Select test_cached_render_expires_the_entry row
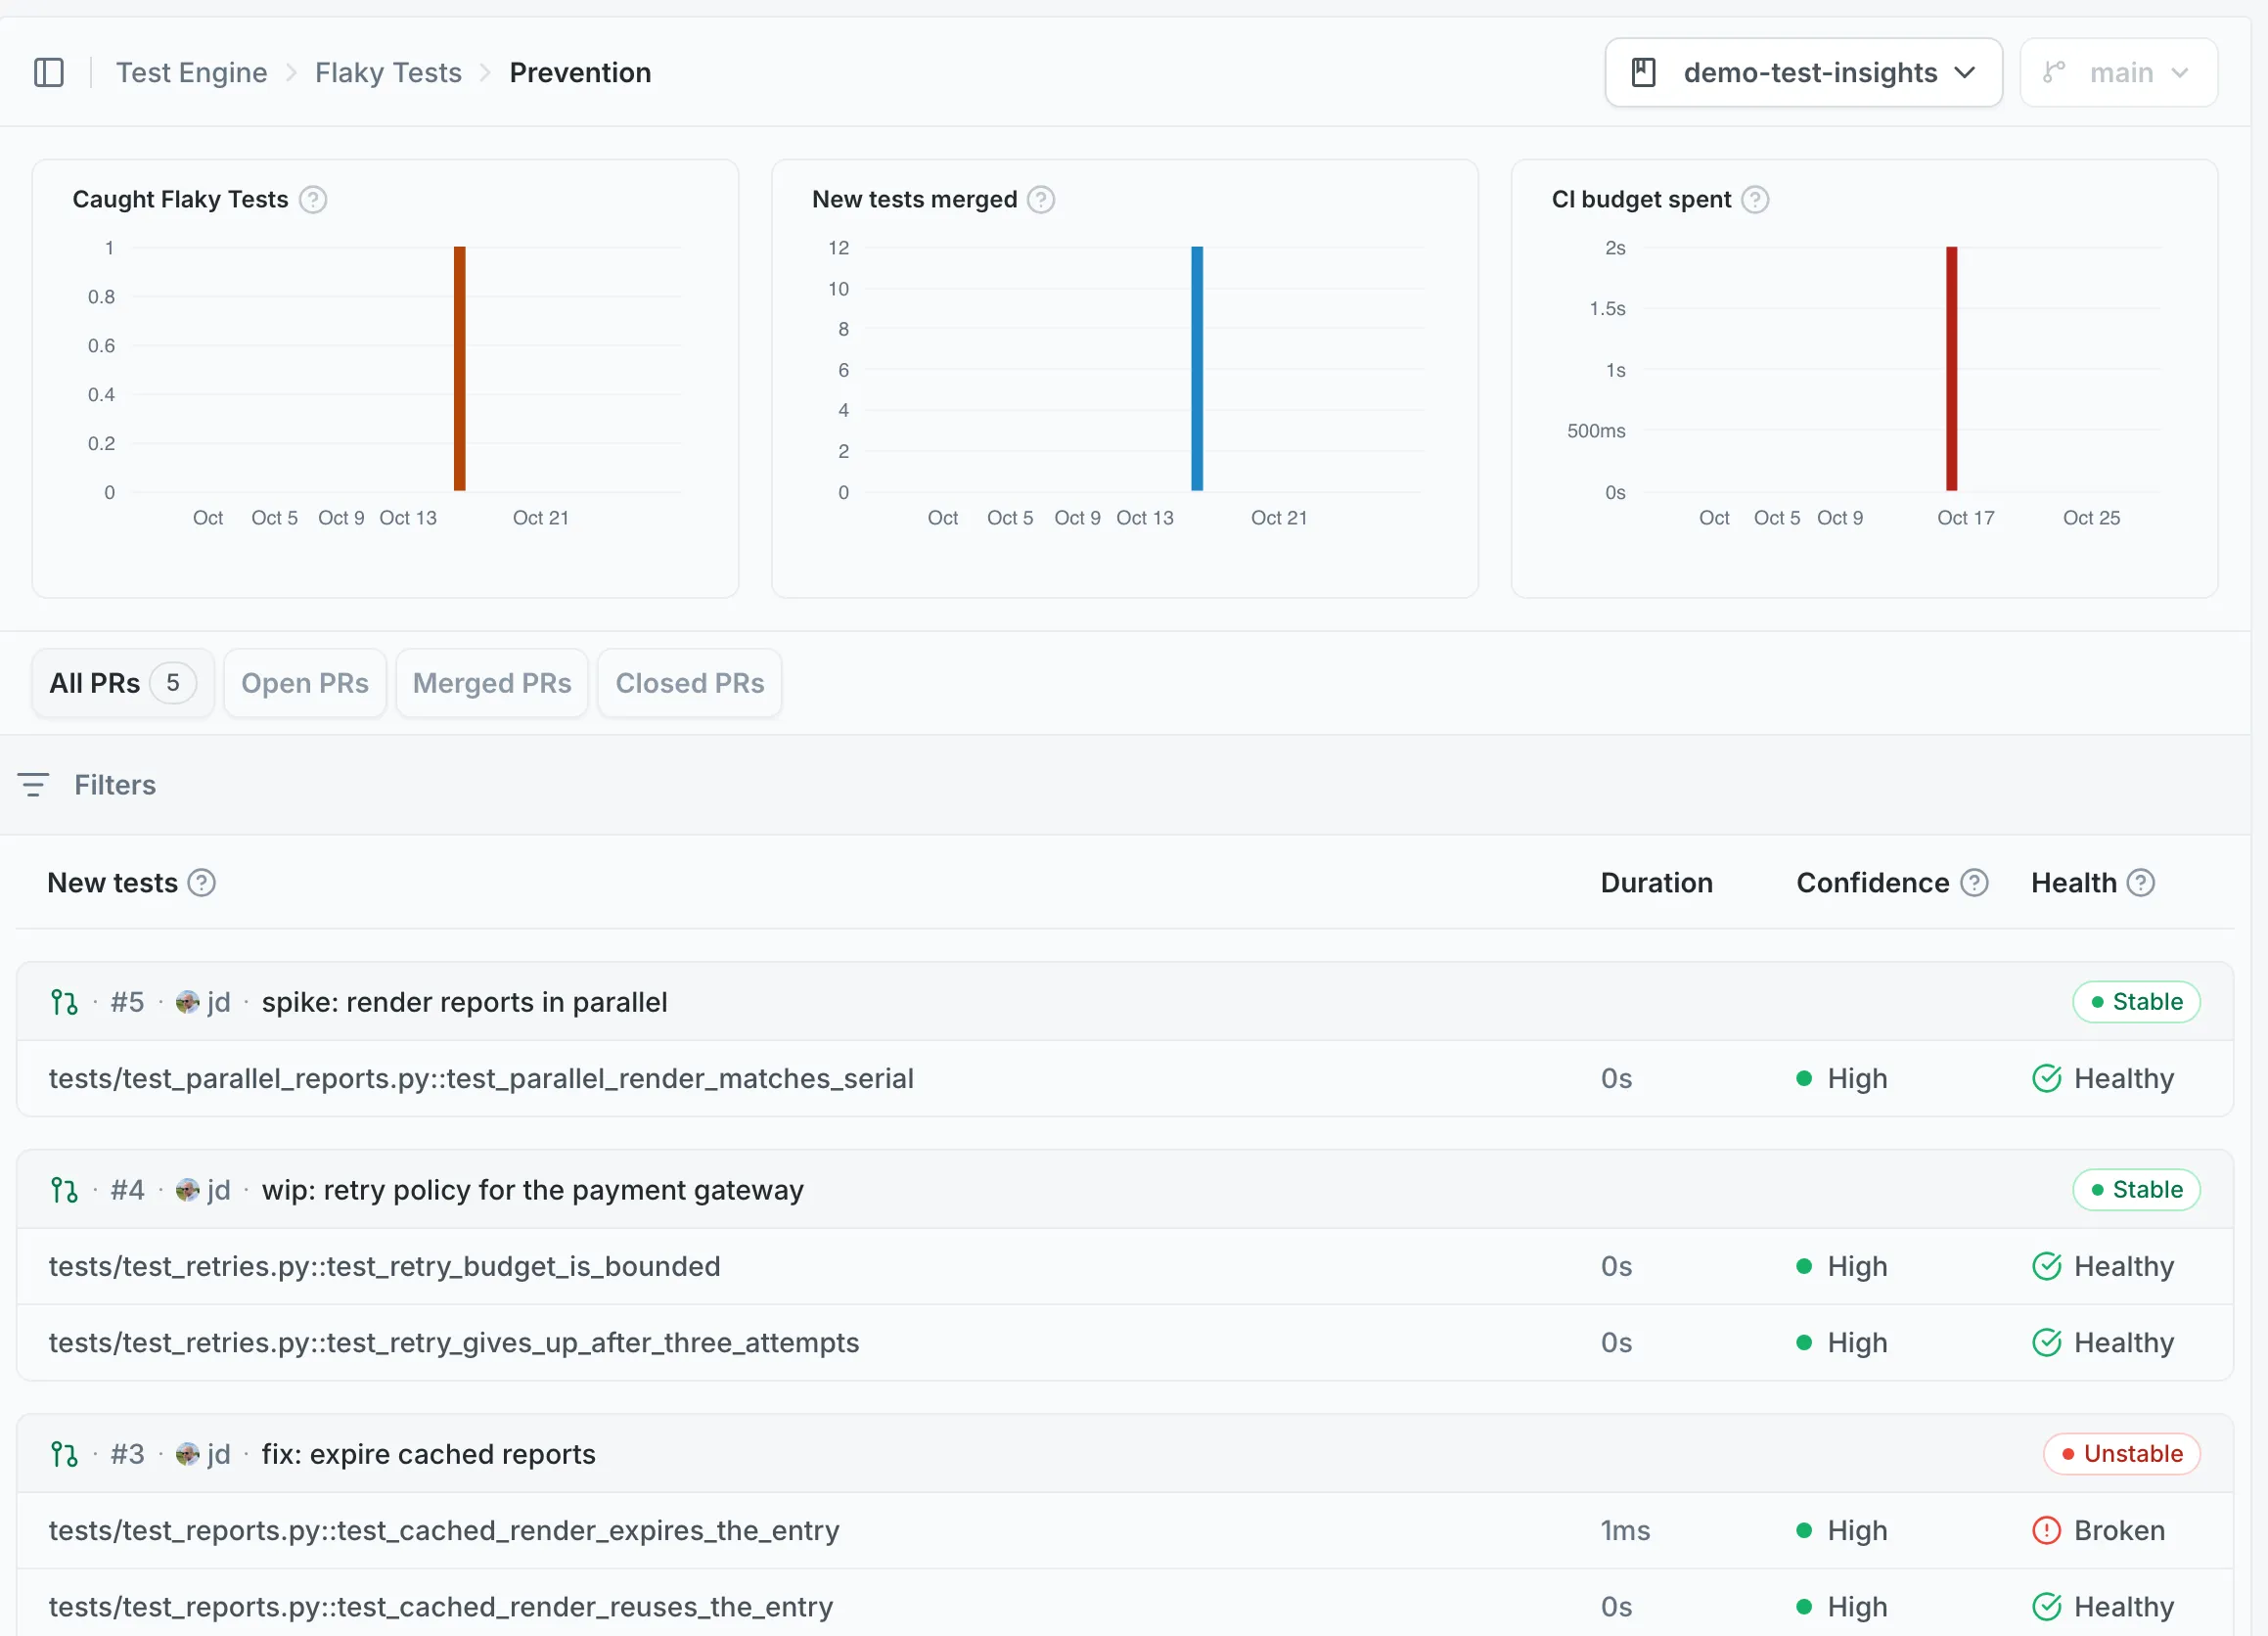2268x1636 pixels. coord(1125,1530)
